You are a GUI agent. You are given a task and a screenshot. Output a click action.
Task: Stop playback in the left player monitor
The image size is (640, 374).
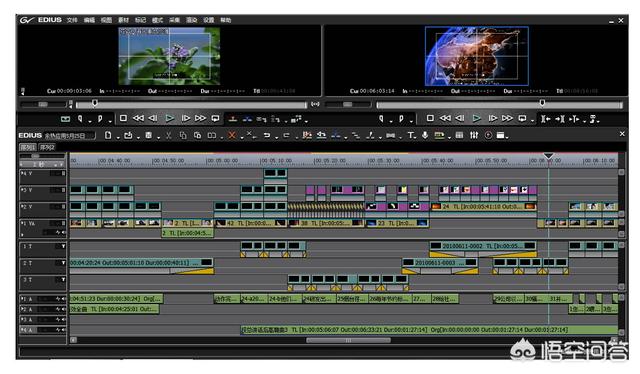(x=123, y=118)
